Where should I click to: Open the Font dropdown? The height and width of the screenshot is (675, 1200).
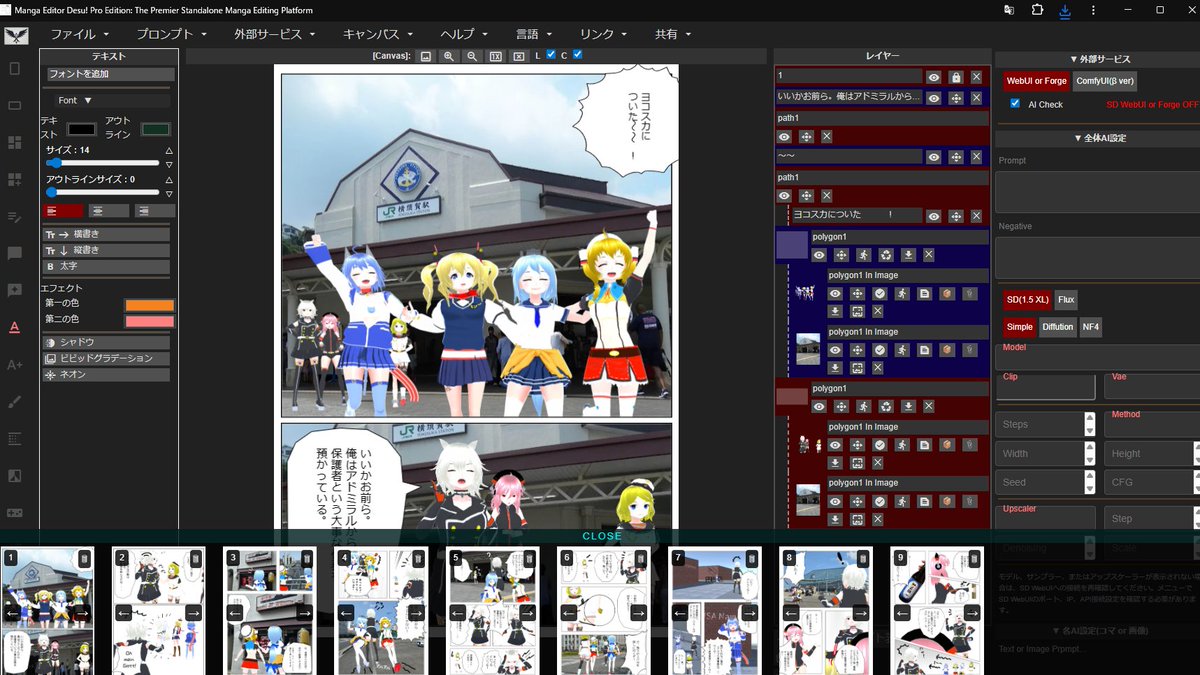pos(112,100)
